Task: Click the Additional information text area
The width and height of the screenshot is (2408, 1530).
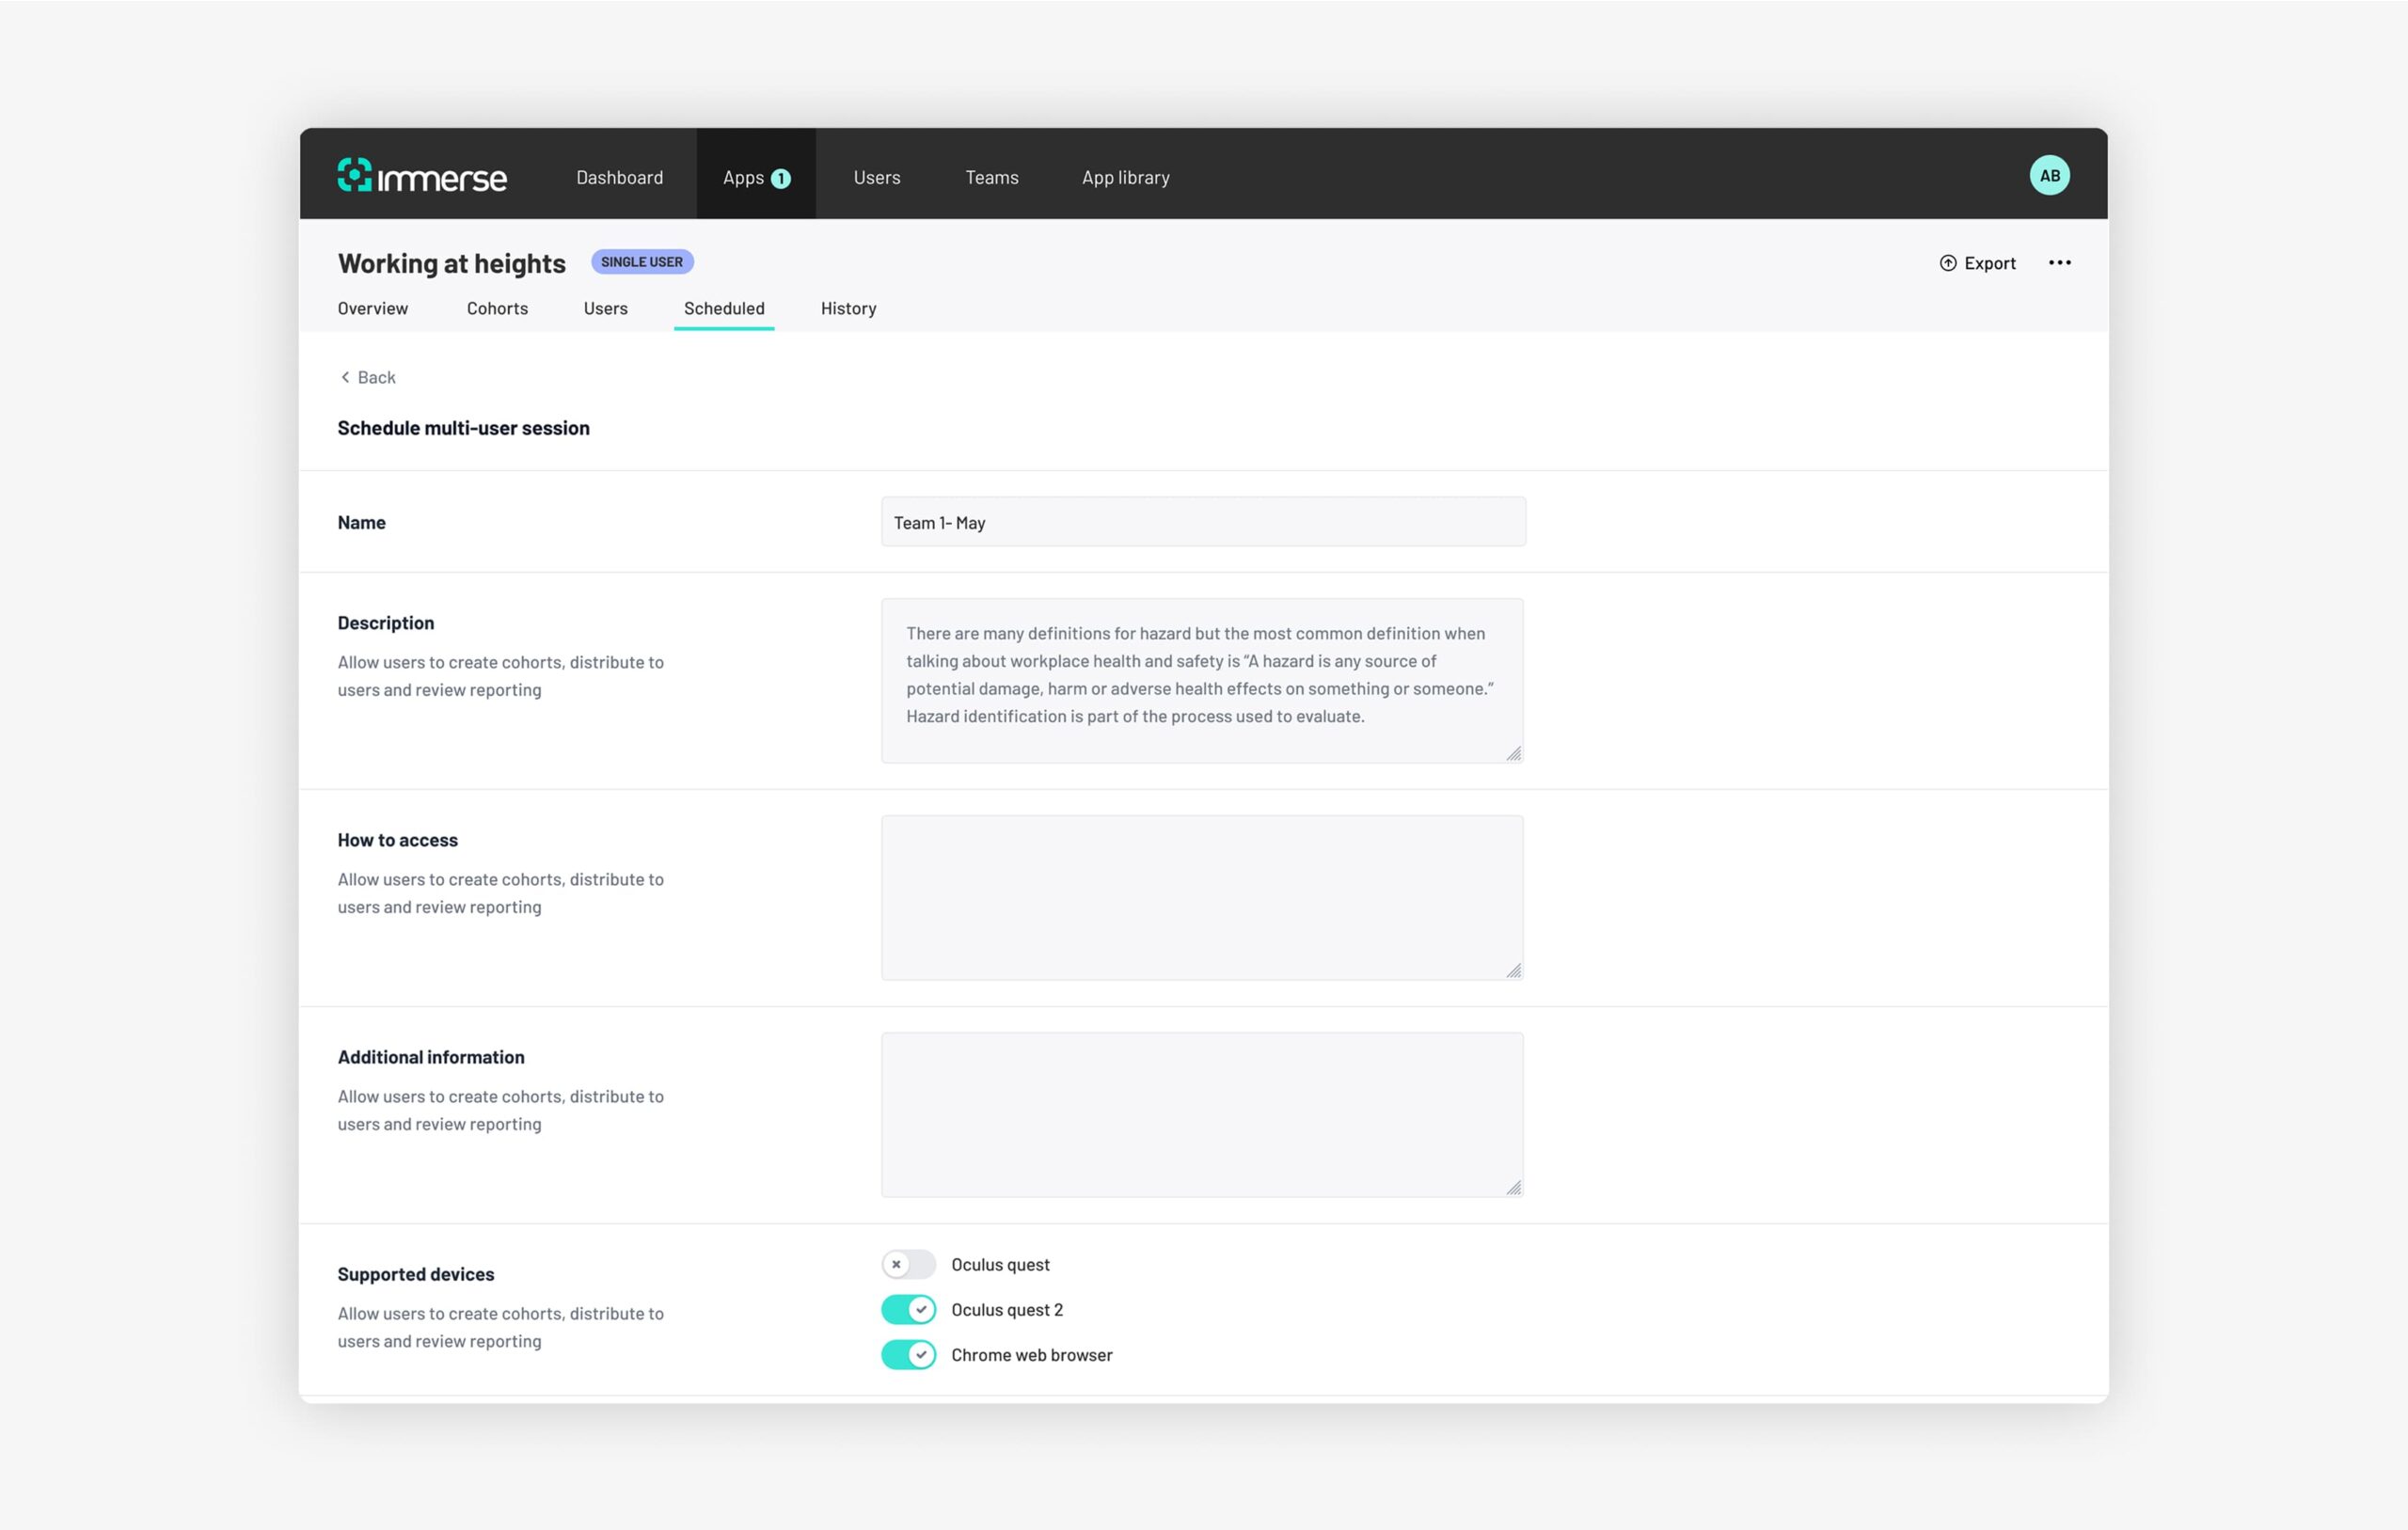Action: (1202, 1115)
